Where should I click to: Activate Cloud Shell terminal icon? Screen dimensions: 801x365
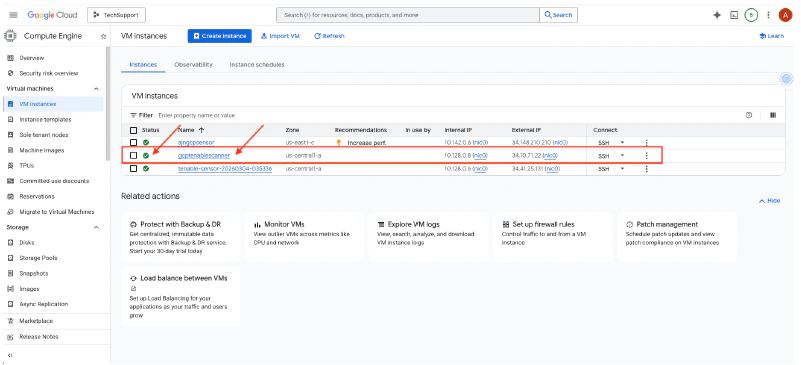pos(734,15)
